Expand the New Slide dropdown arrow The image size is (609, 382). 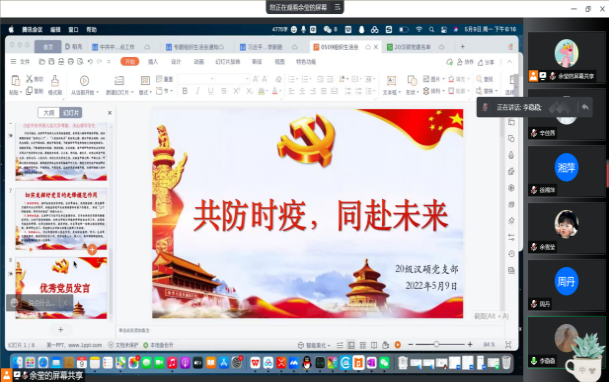132,93
